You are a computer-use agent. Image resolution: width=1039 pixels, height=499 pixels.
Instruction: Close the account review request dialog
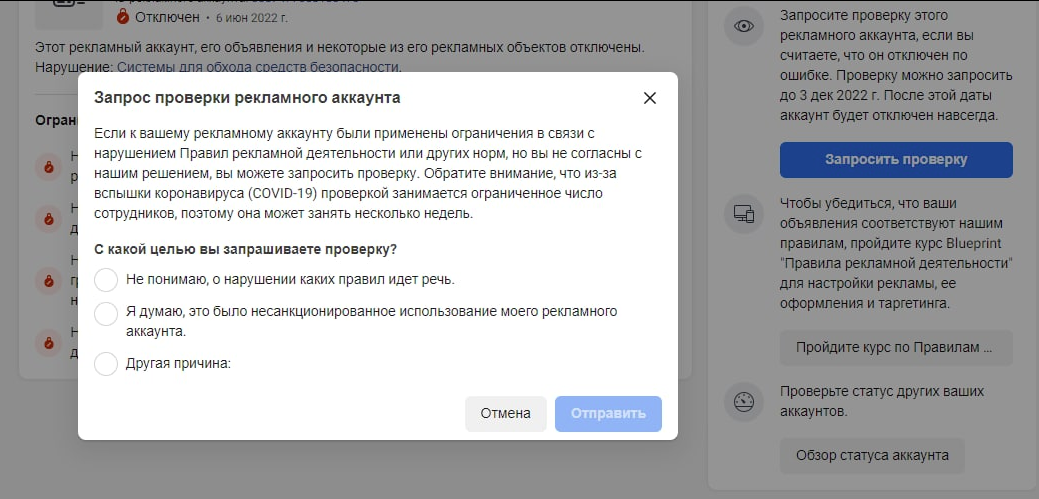tap(649, 98)
